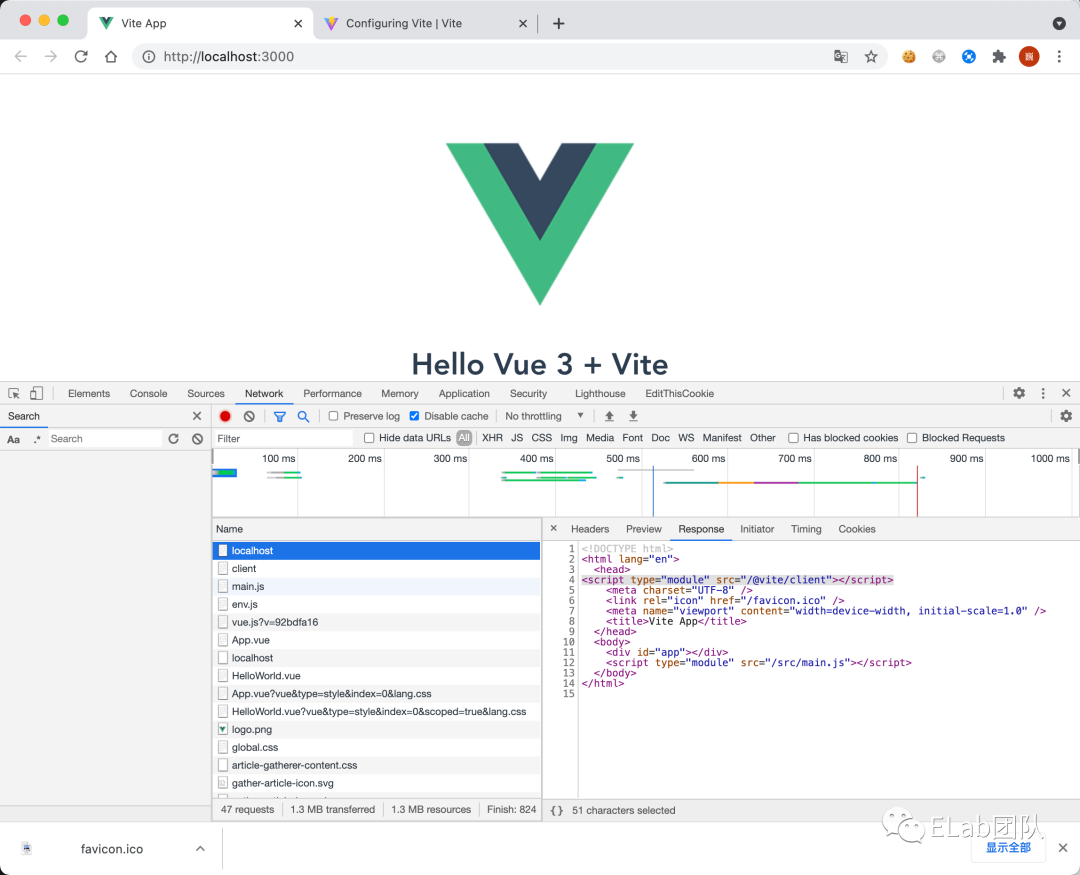Open the site info icon in address bar
This screenshot has height=875, width=1080.
tap(148, 56)
